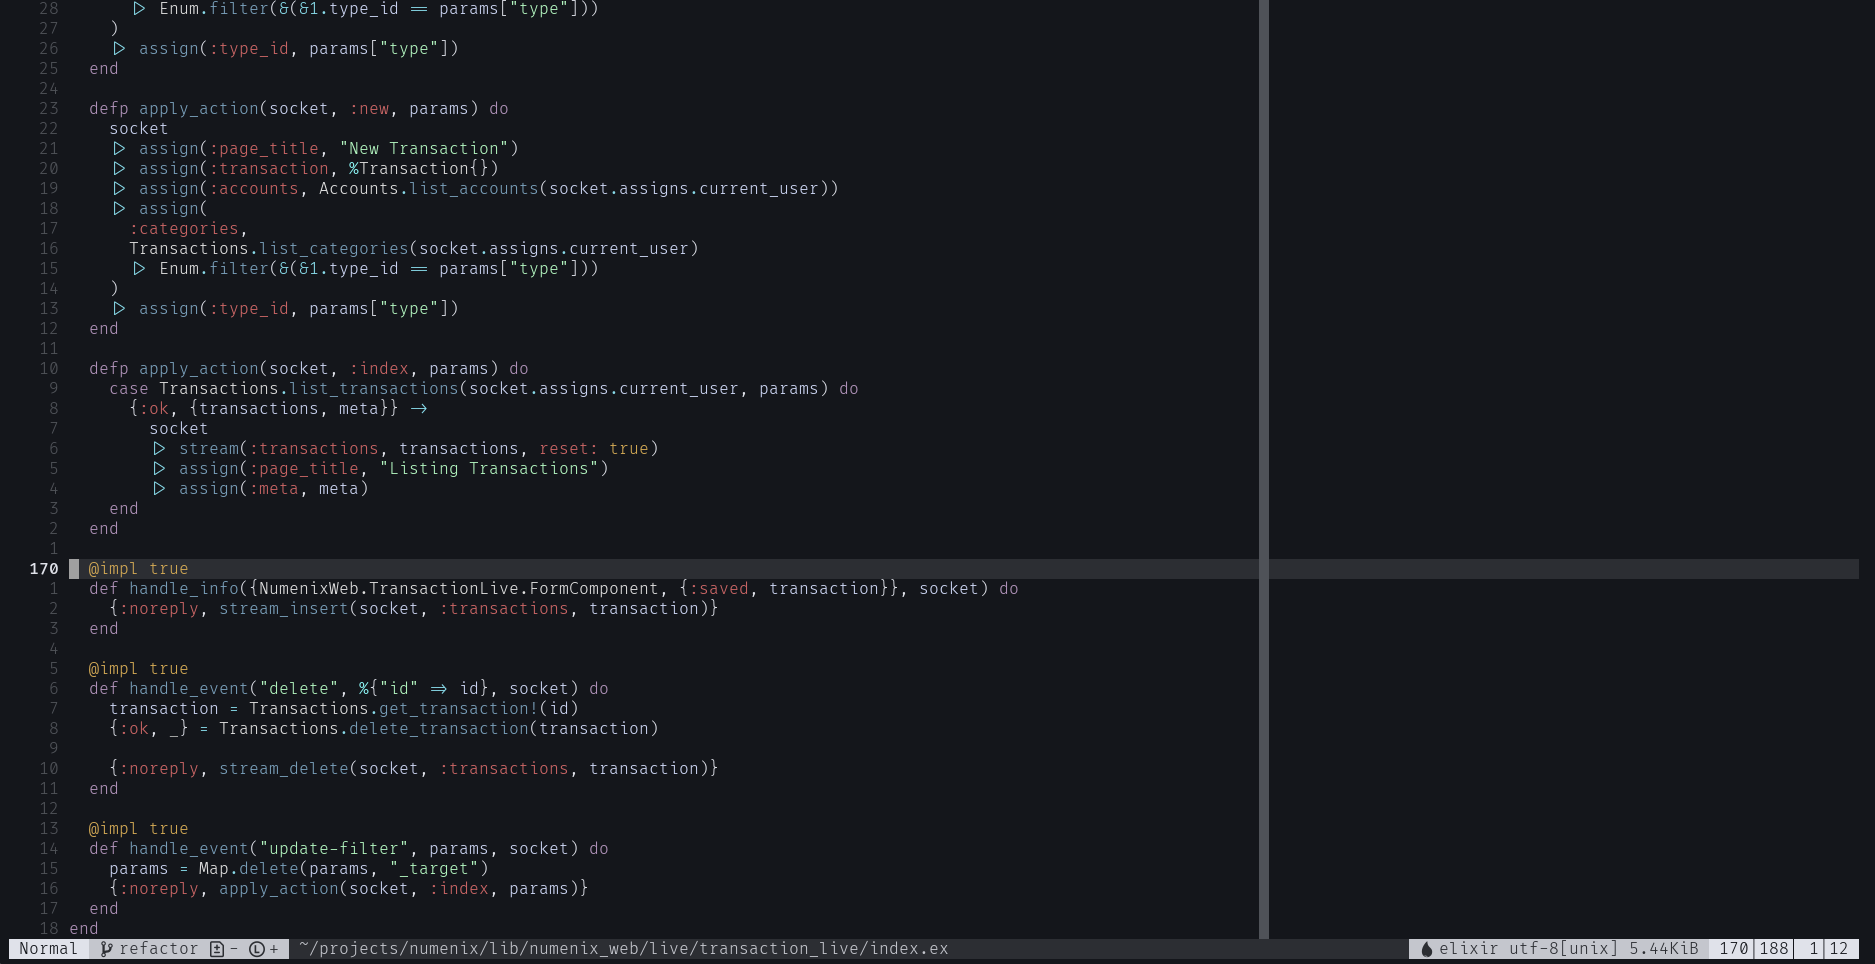
Task: Click the clock icon in the statusline
Action: (257, 949)
